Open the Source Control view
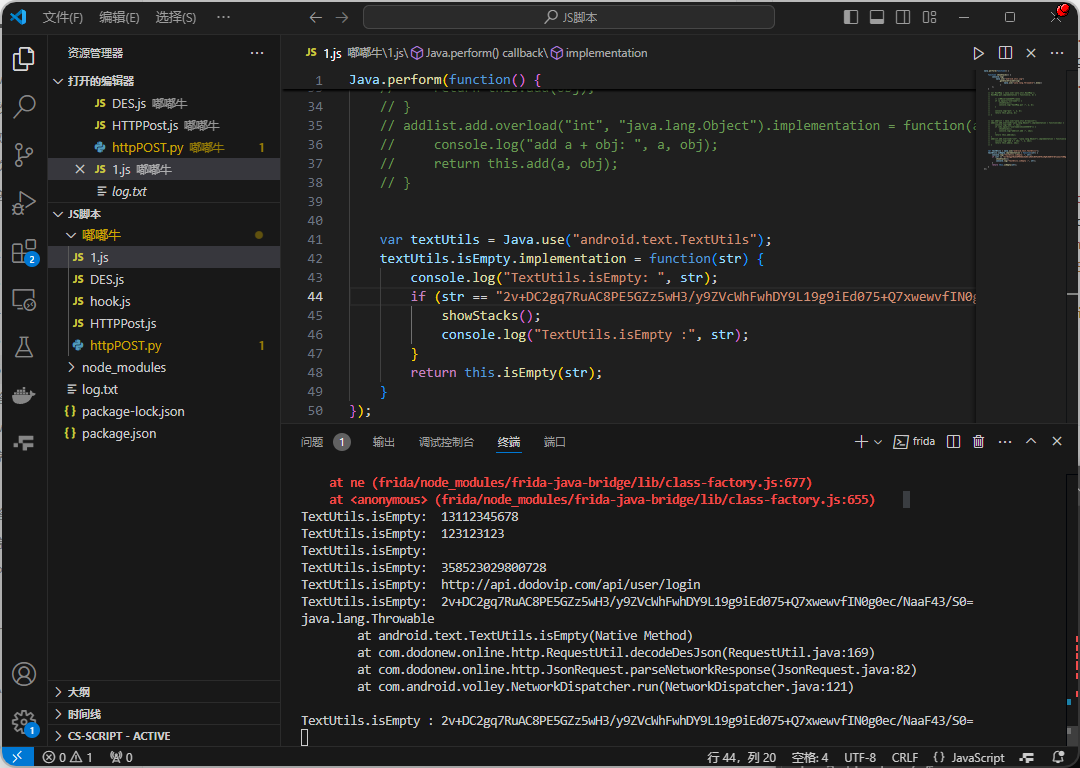 point(24,154)
